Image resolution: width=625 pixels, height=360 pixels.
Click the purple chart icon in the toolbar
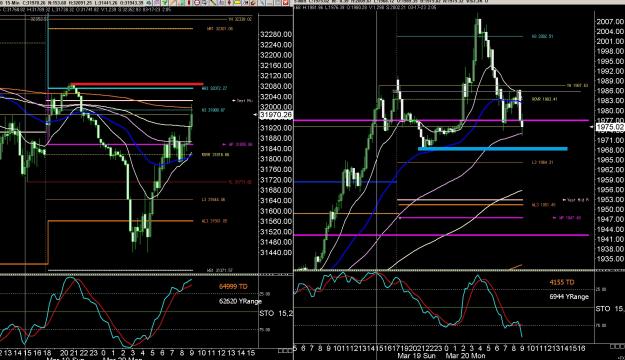coord(157,2)
